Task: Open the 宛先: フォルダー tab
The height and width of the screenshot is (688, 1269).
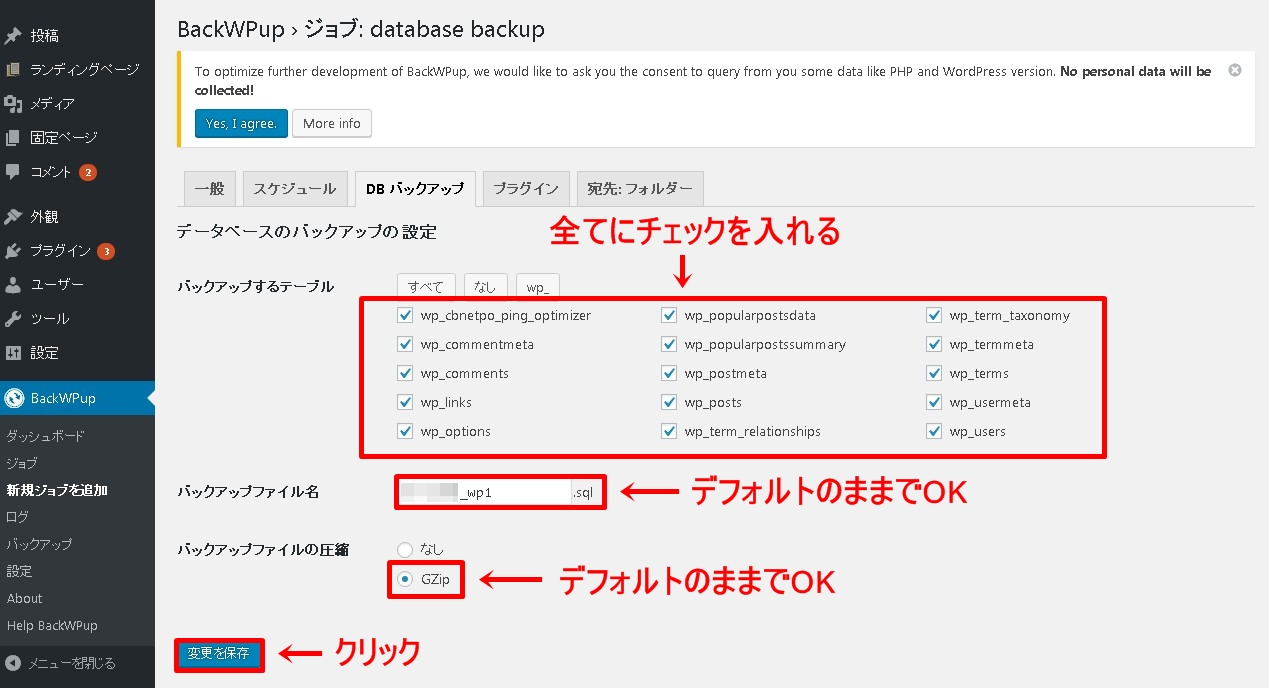Action: tap(640, 188)
